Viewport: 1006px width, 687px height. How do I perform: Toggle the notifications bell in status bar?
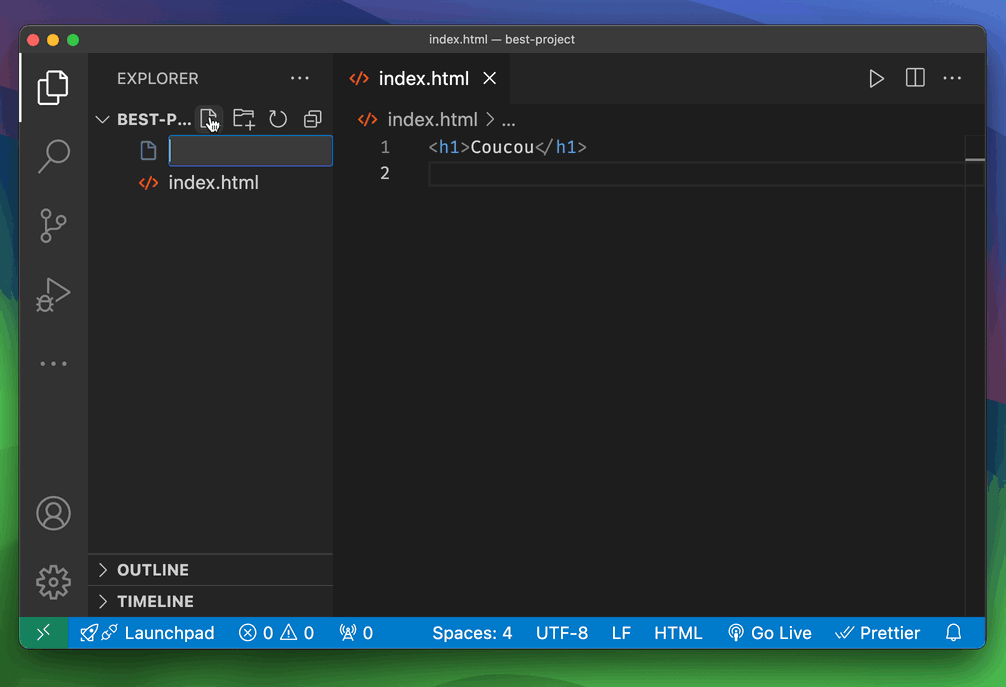pyautogui.click(x=953, y=633)
